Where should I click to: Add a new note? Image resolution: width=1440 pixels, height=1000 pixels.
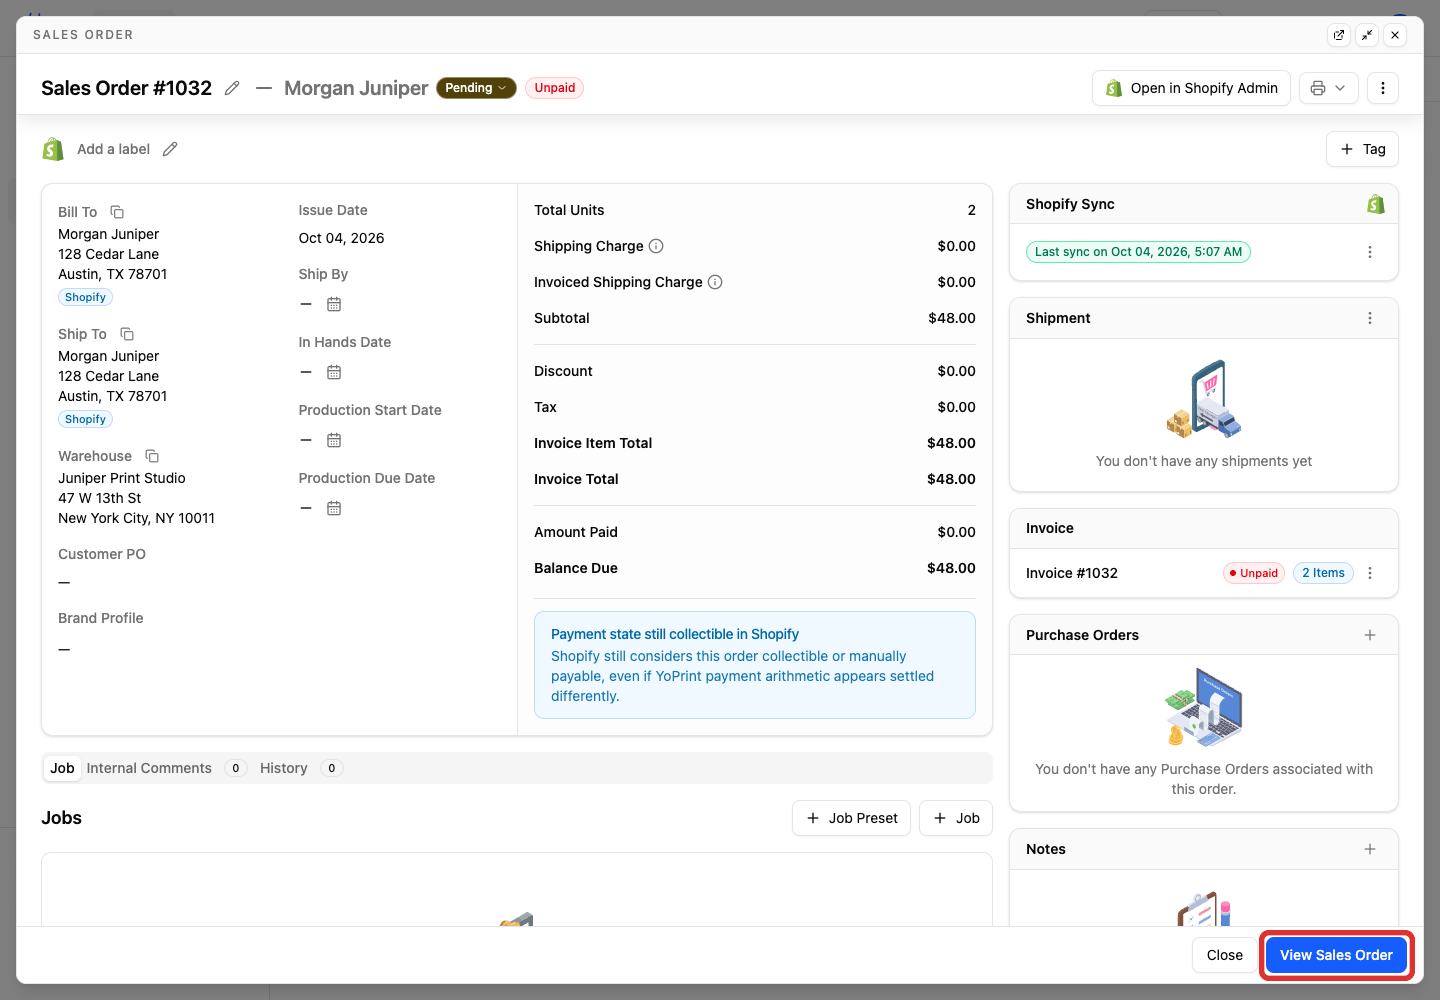tap(1370, 849)
